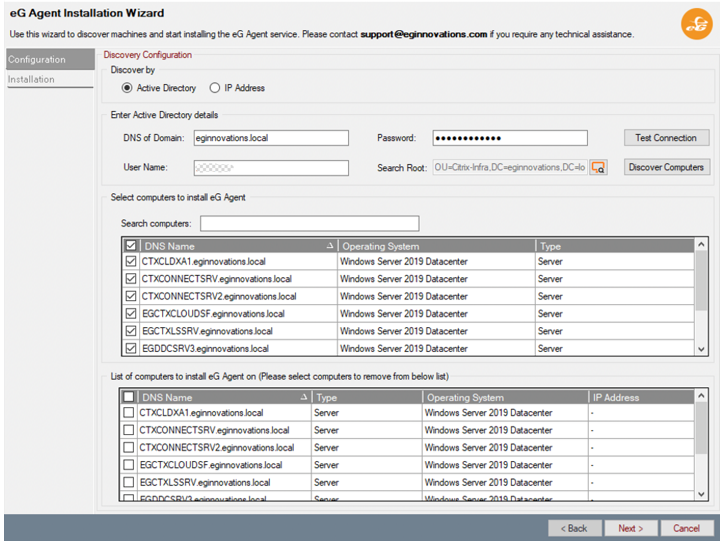721x541 pixels.
Task: Click the Search Root browse icon
Action: click(598, 167)
